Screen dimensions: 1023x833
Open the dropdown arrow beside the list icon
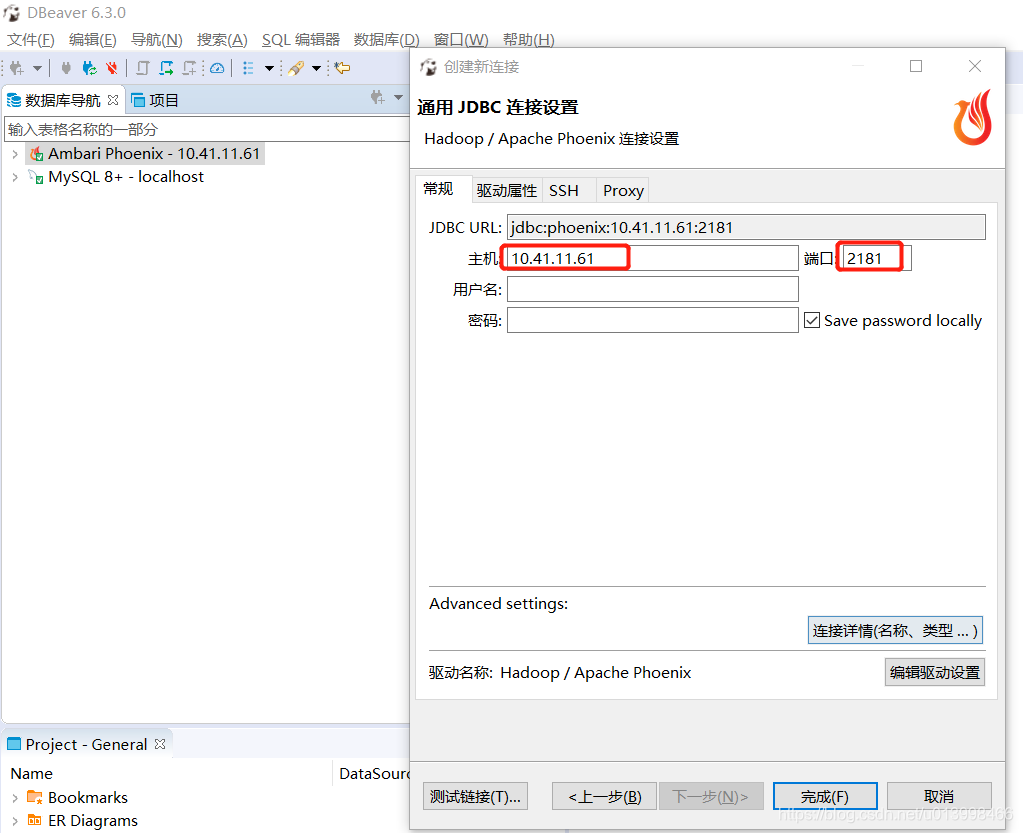coord(269,68)
